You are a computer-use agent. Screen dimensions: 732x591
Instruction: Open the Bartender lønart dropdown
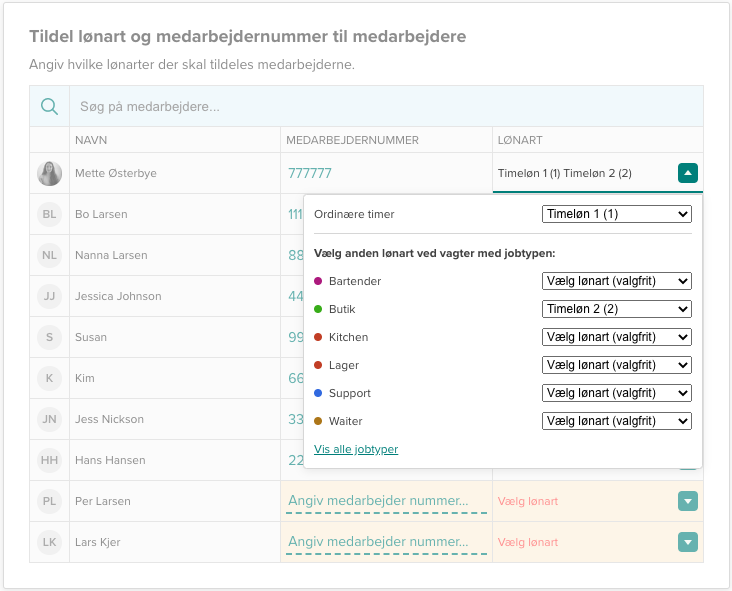click(x=617, y=281)
